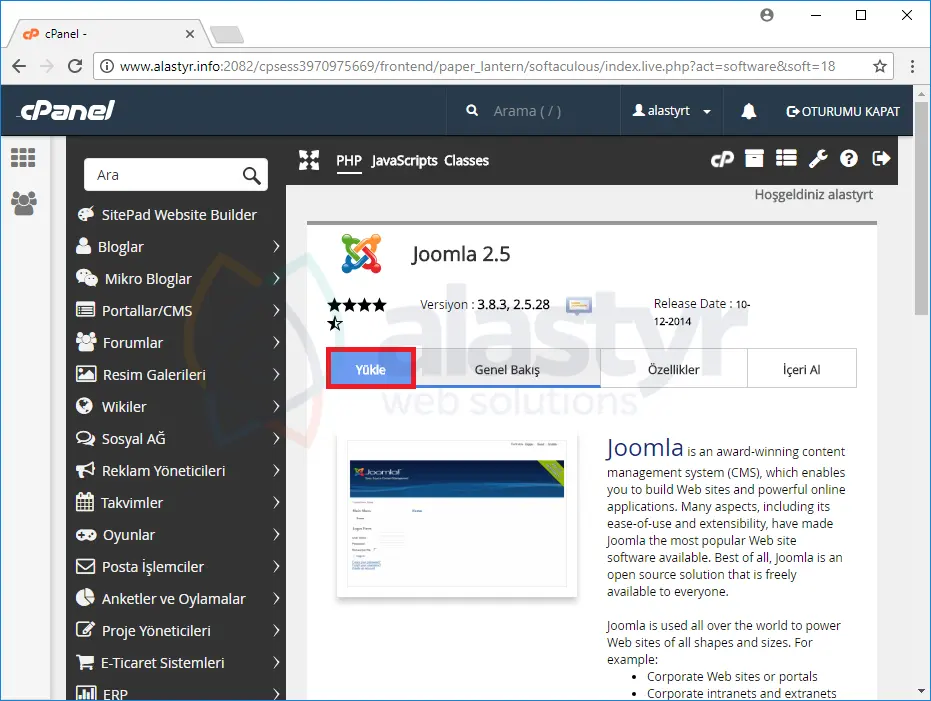Click the Softaculous logout arrow icon

(x=881, y=158)
